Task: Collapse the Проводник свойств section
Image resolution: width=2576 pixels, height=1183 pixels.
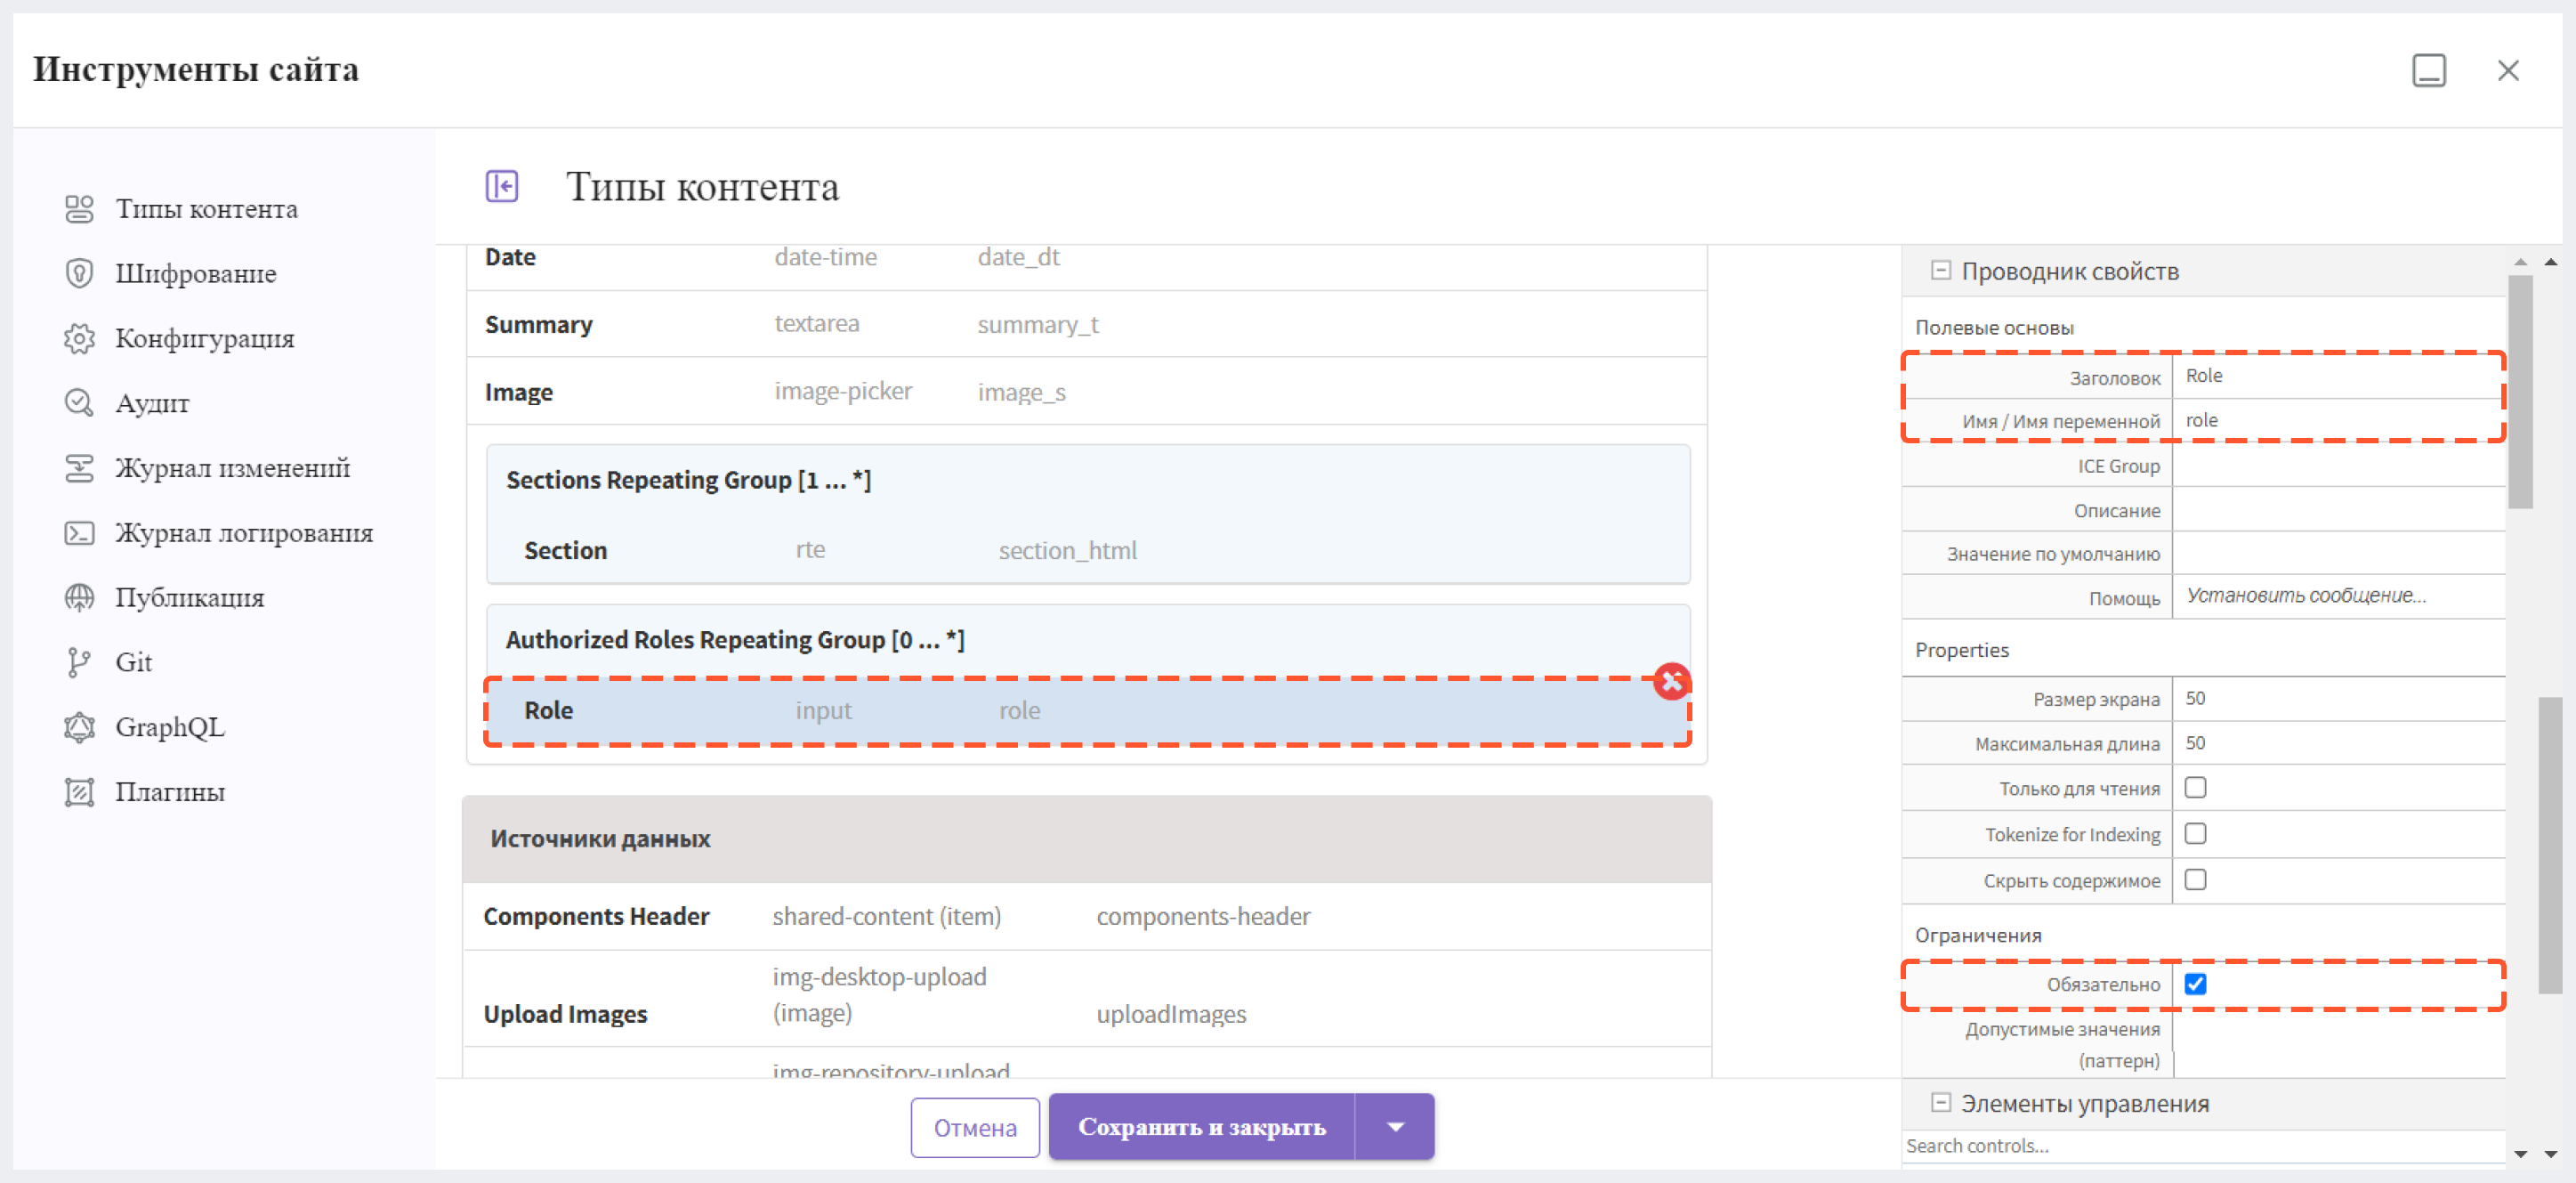Action: click(1940, 271)
